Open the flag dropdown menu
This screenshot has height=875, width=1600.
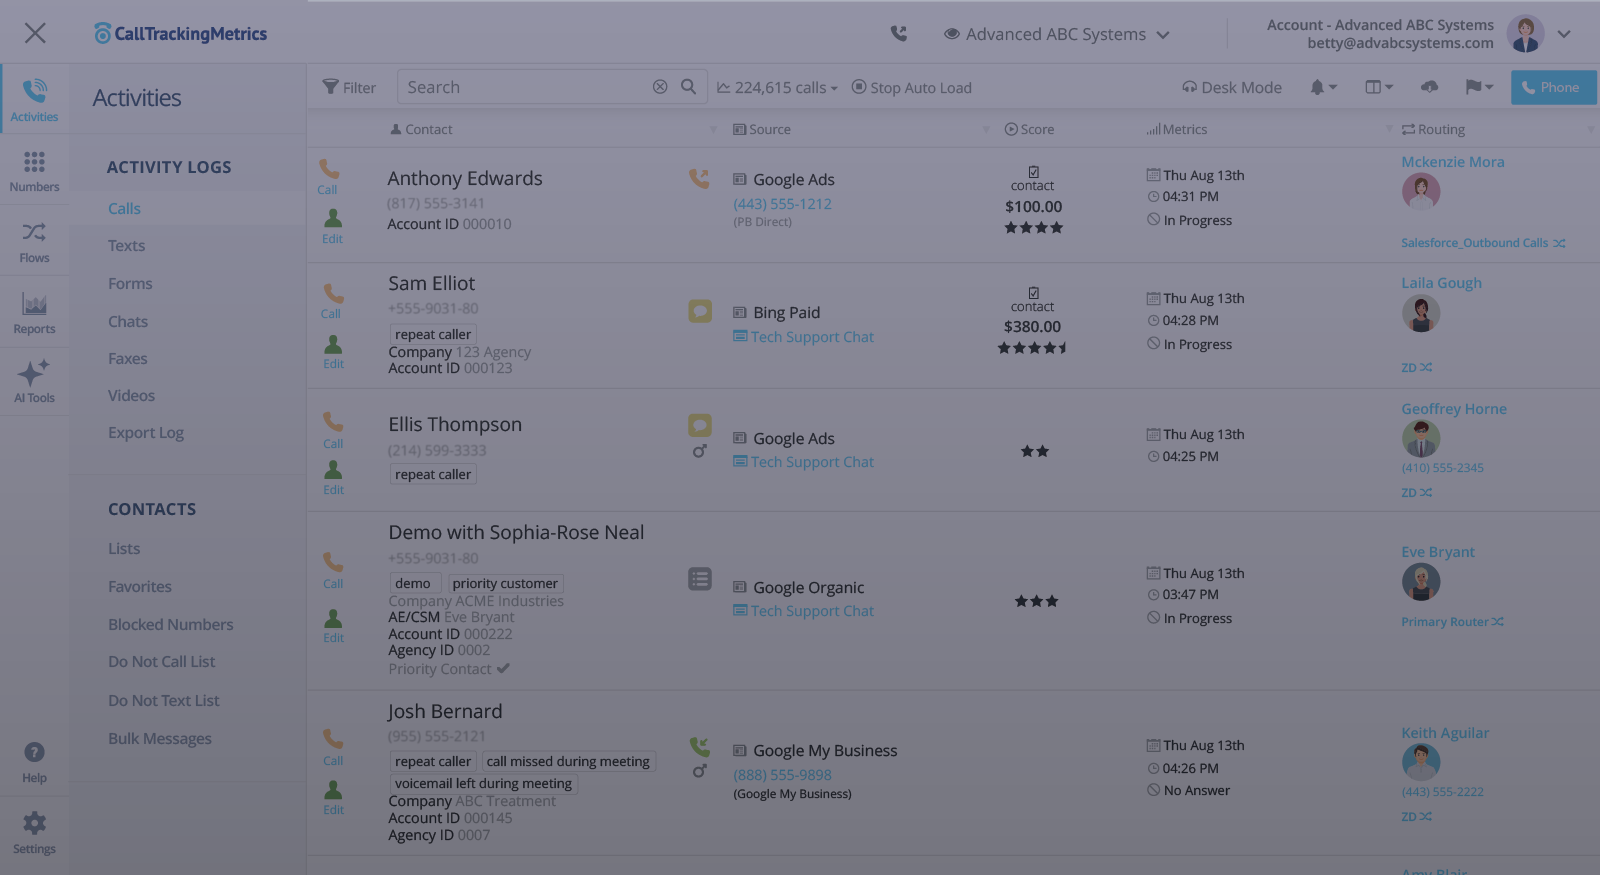pos(1479,88)
